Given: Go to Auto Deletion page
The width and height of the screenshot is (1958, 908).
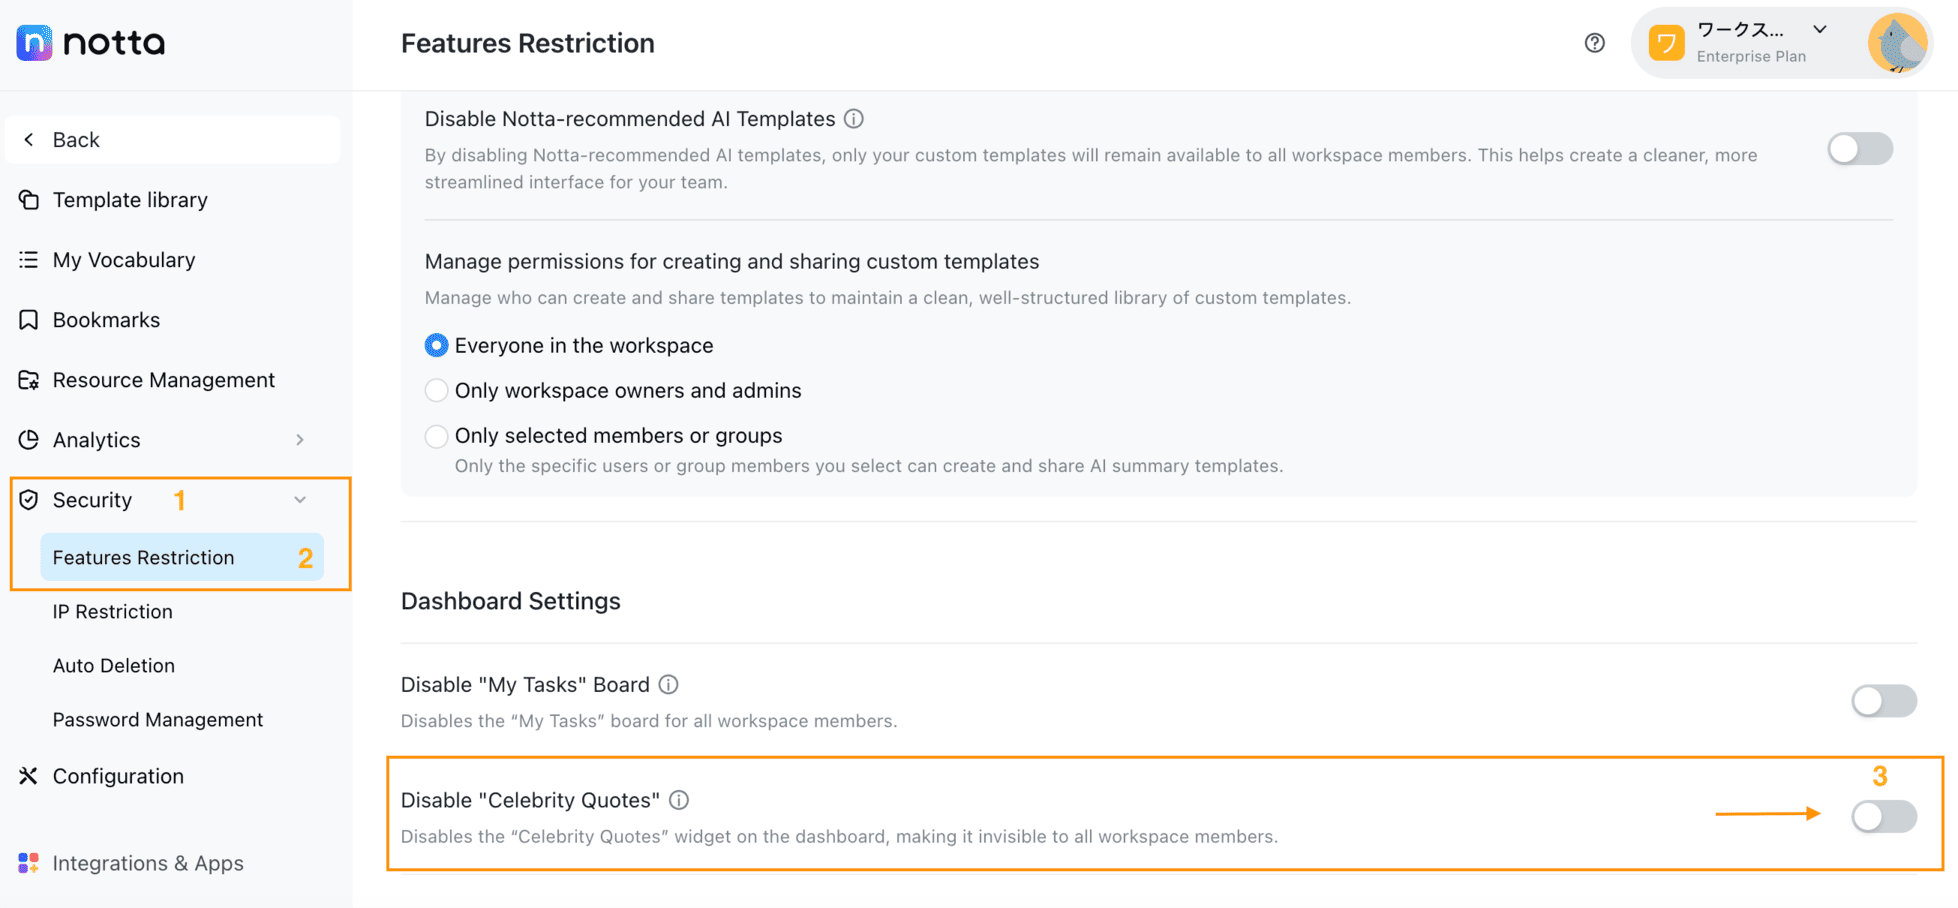Looking at the screenshot, I should point(114,666).
